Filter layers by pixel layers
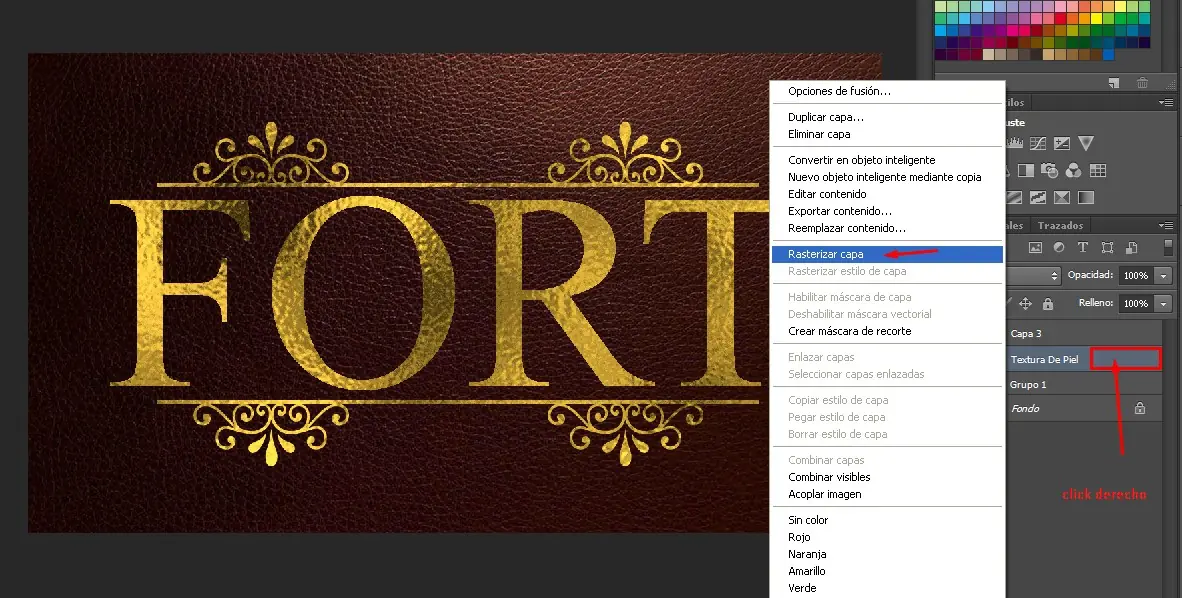This screenshot has height=598, width=1182. (1035, 247)
